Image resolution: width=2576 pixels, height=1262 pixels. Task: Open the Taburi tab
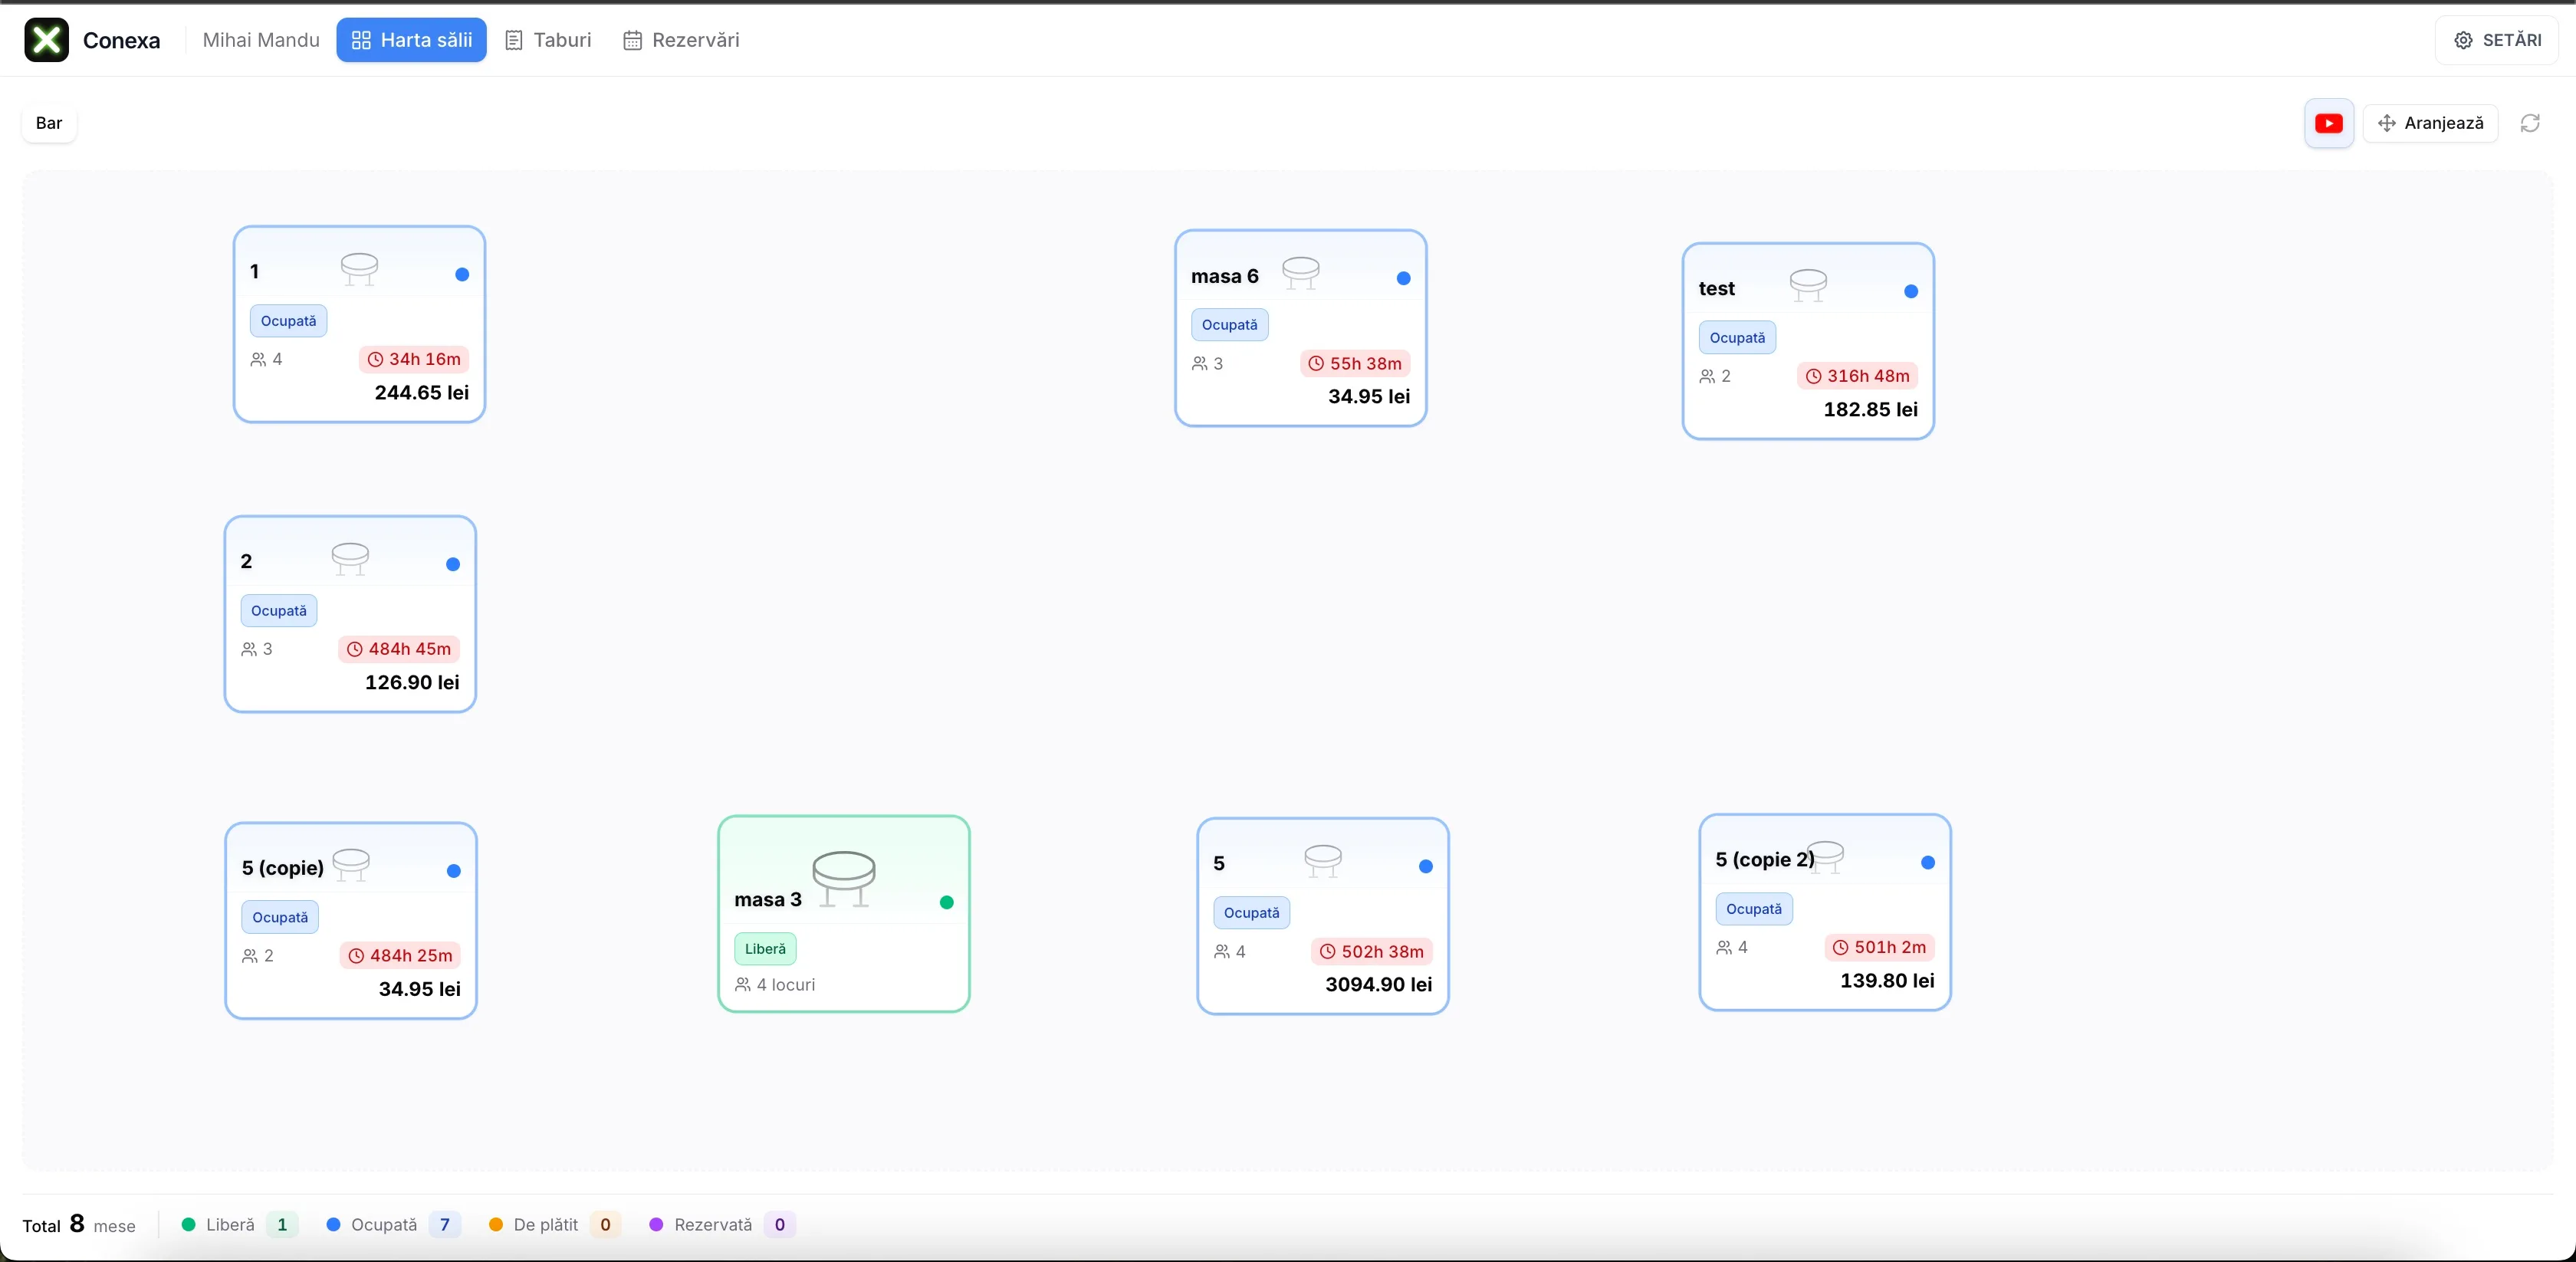pos(548,40)
